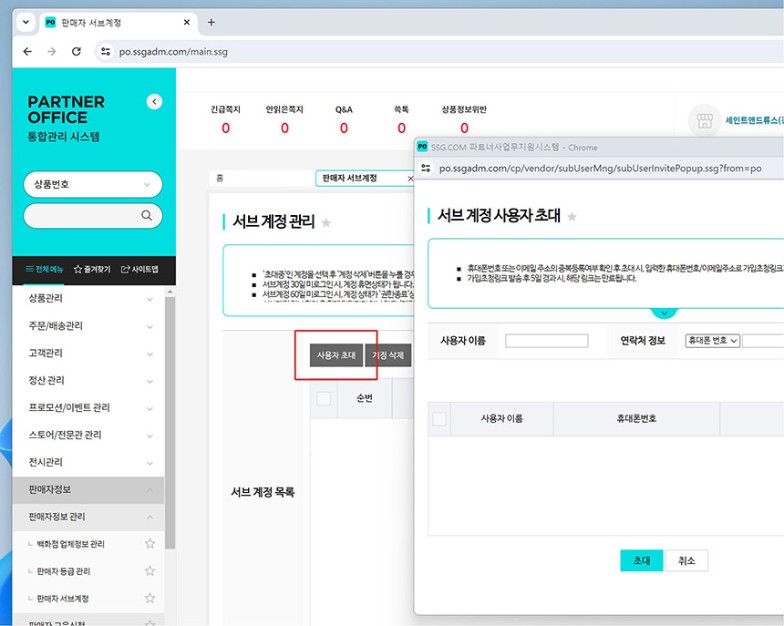The width and height of the screenshot is (784, 626).
Task: Open site info icon in popup address bar
Action: (426, 168)
